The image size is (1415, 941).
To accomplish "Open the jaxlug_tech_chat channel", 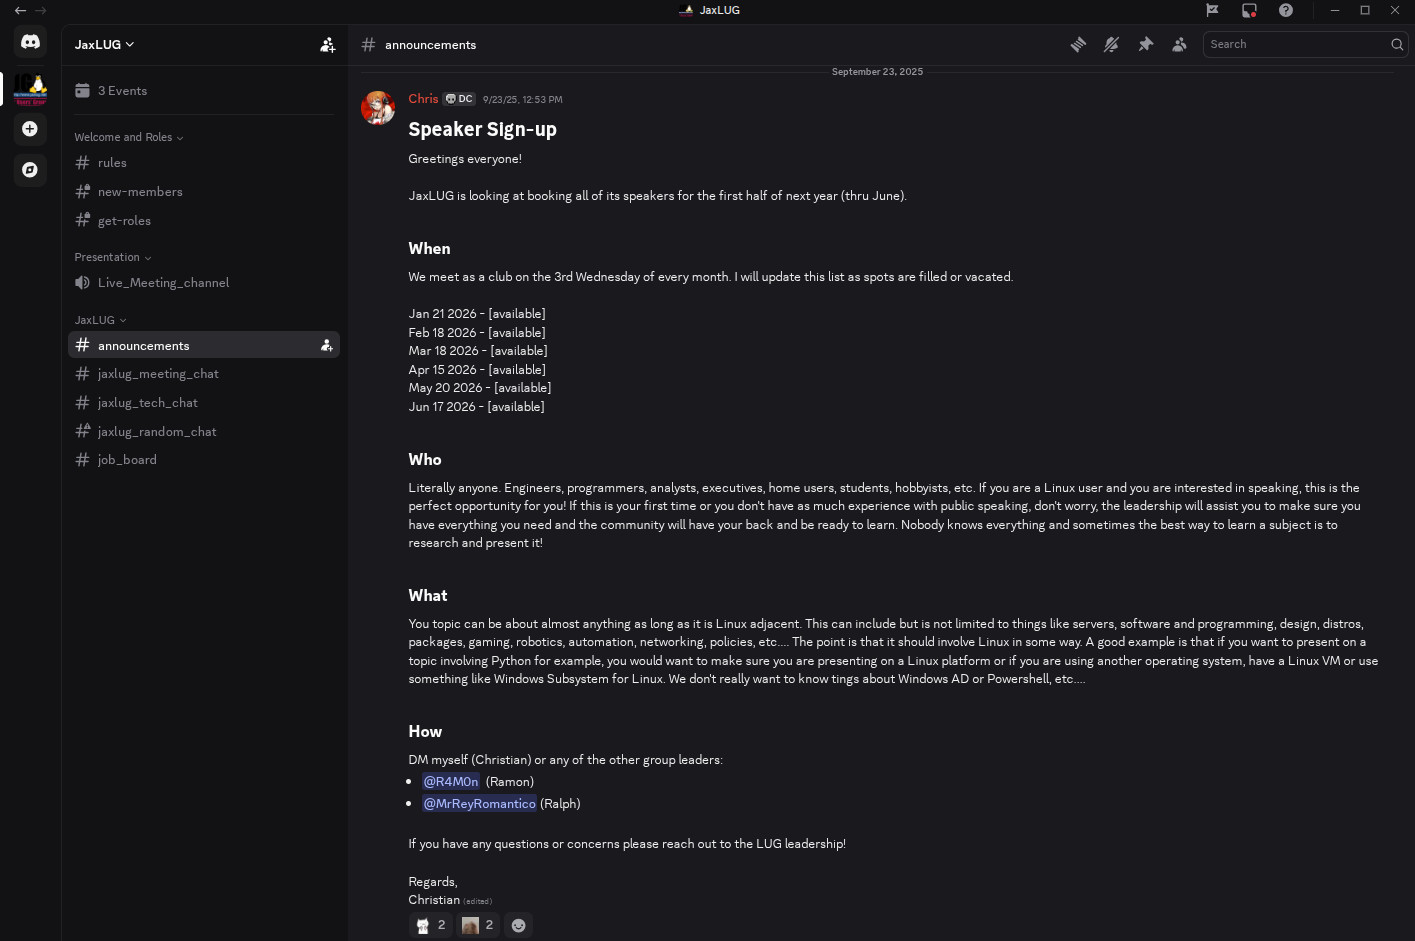I will point(147,403).
